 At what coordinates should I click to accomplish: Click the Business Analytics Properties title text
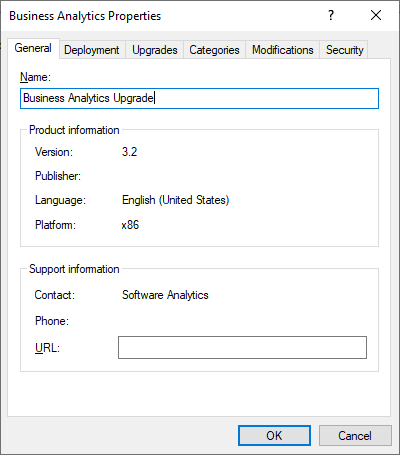pyautogui.click(x=85, y=16)
